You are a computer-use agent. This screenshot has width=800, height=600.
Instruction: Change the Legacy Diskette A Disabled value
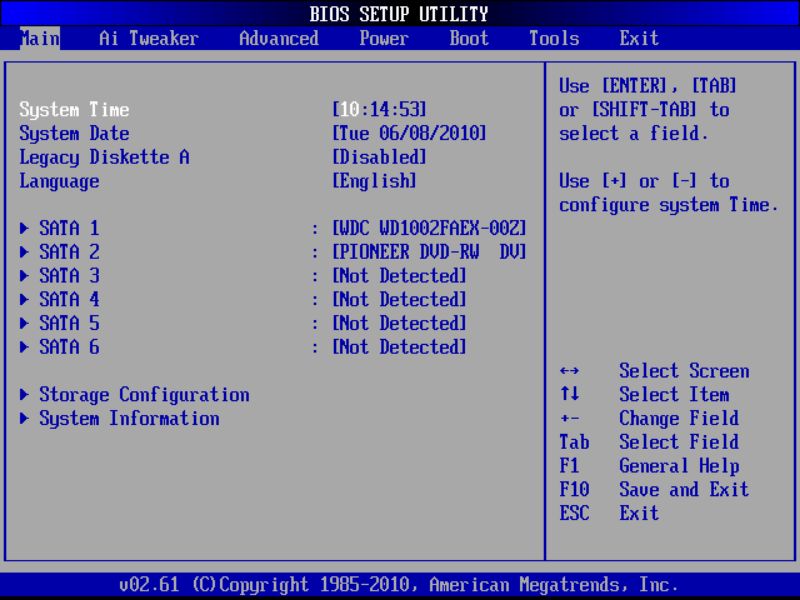coord(379,157)
